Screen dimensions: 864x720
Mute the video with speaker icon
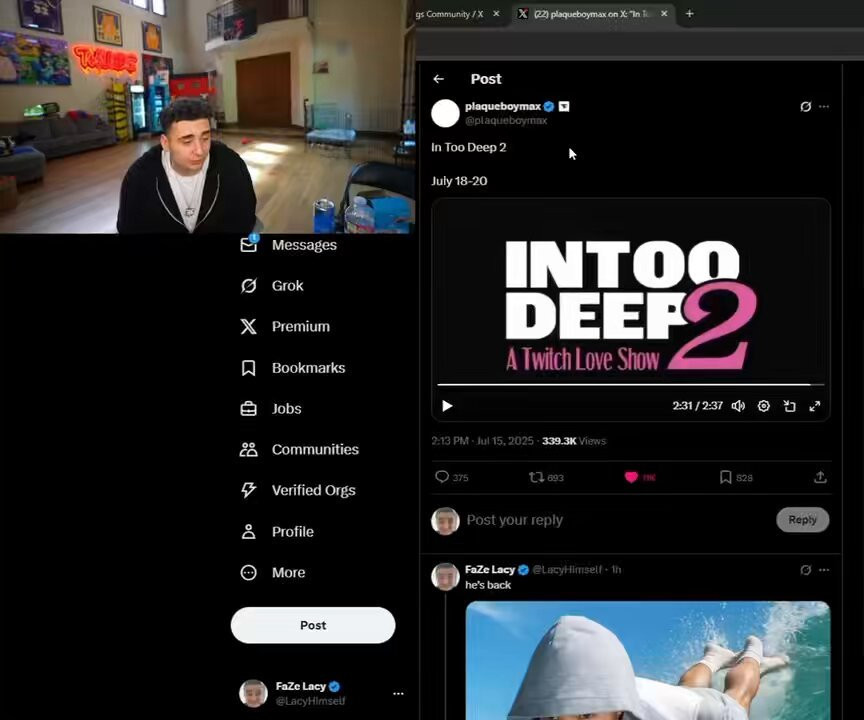tap(738, 406)
